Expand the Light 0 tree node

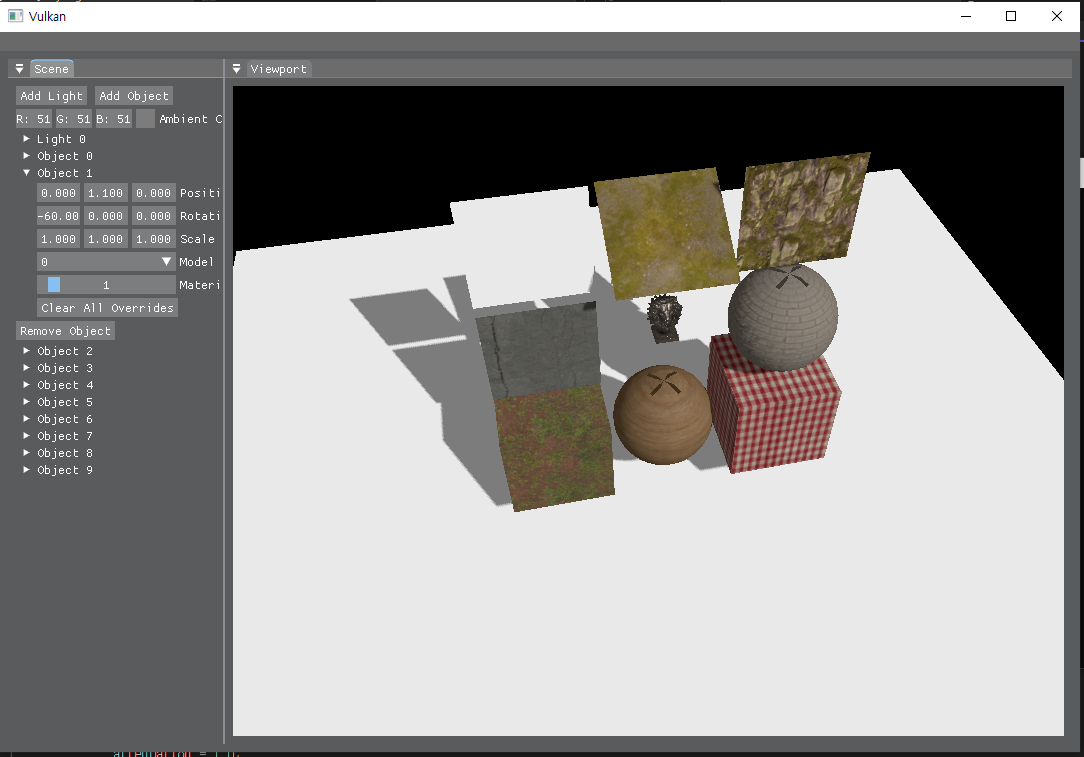pos(27,139)
